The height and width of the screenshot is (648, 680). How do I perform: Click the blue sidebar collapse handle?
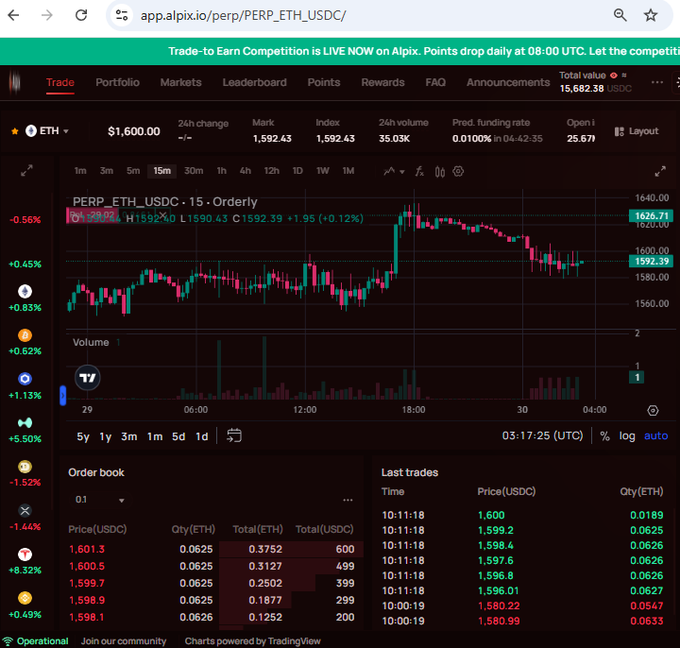point(63,395)
